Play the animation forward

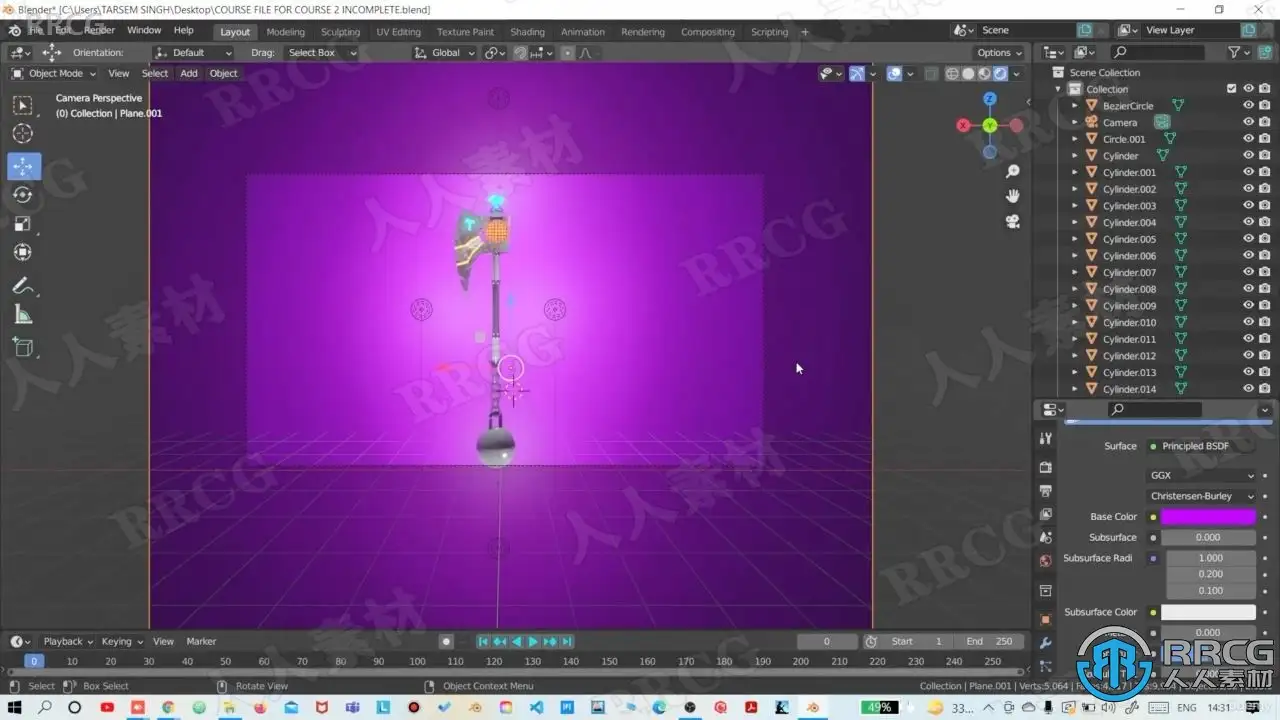[x=532, y=642]
